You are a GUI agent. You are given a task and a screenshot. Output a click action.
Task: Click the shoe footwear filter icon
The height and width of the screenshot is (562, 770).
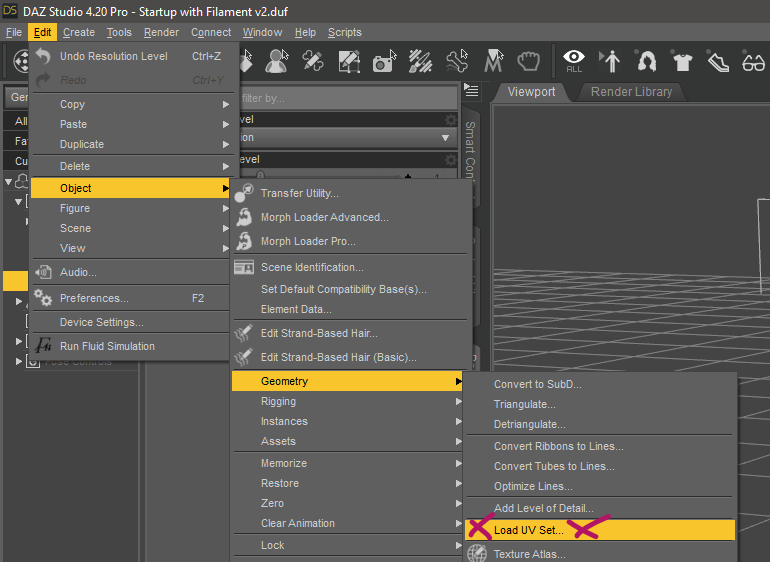(x=717, y=61)
